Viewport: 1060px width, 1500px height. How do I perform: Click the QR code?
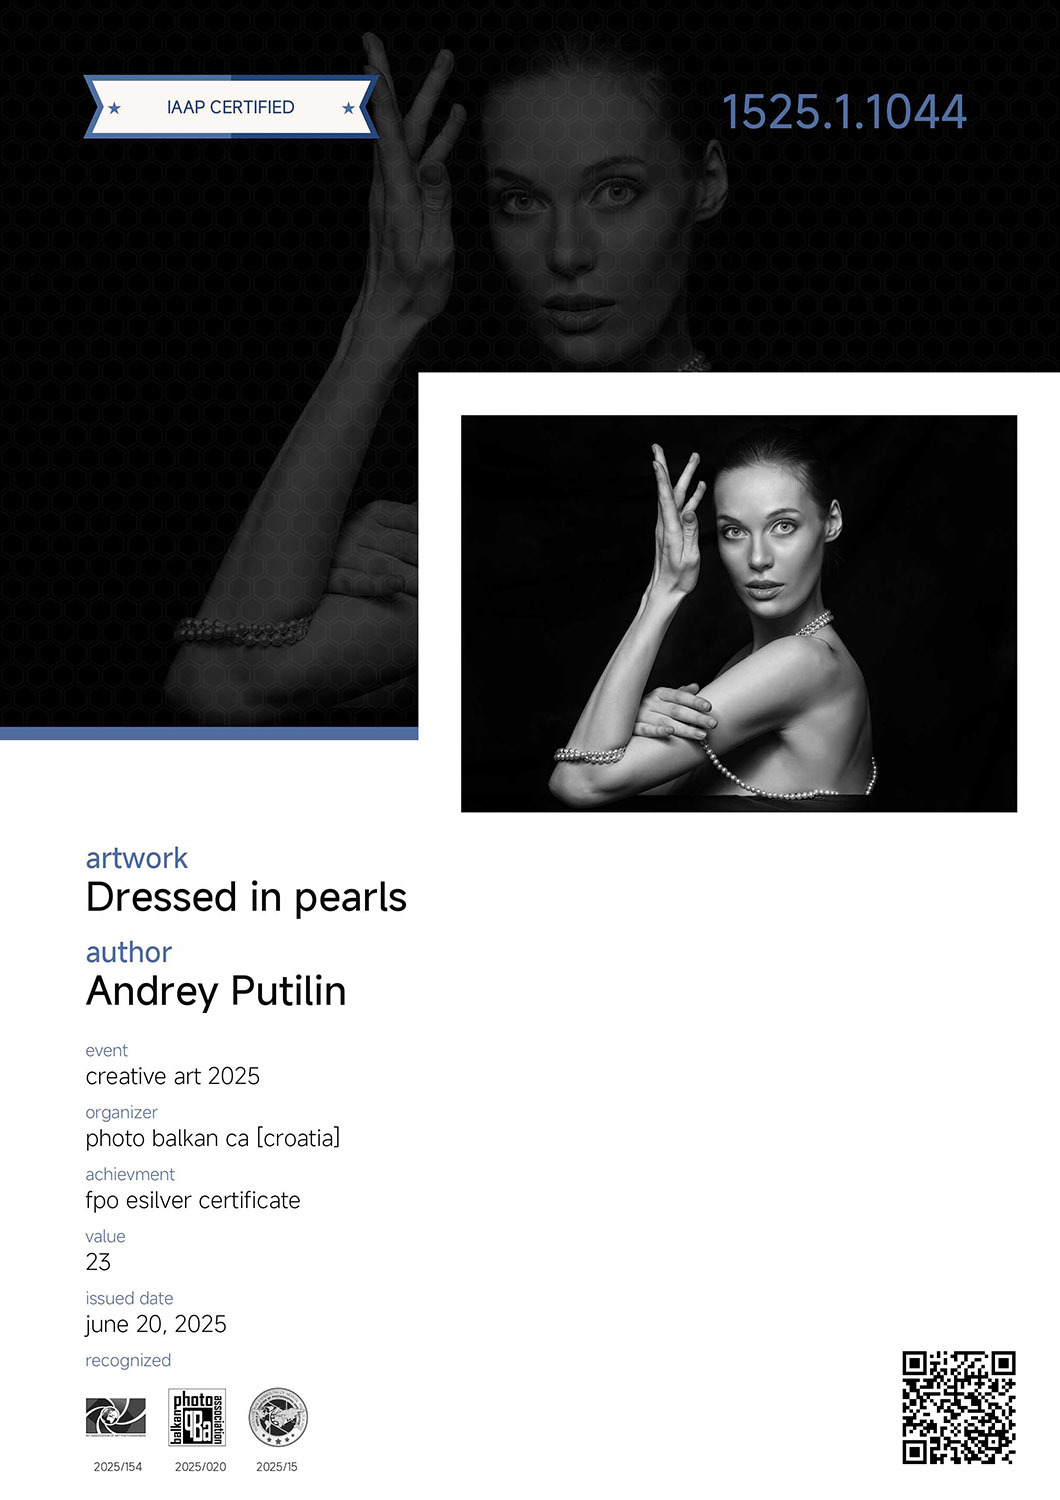click(959, 1408)
